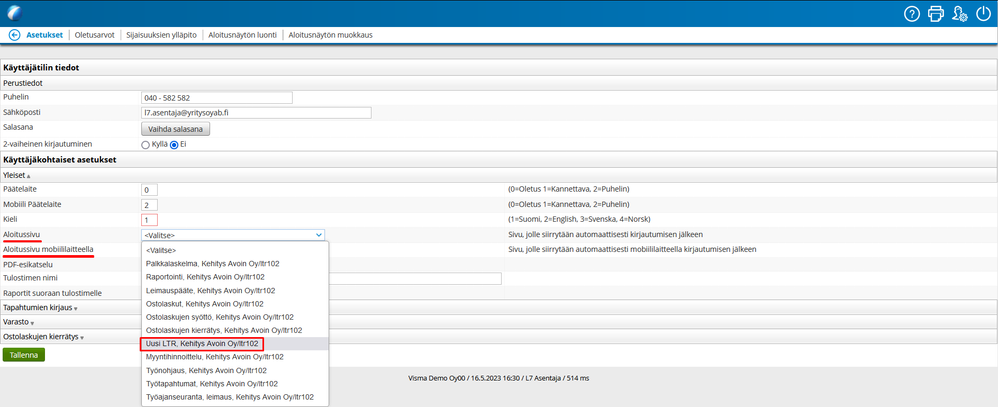Screen dimensions: 998x407
Task: Click the Kieli language codes hint text
Action: [x=579, y=219]
